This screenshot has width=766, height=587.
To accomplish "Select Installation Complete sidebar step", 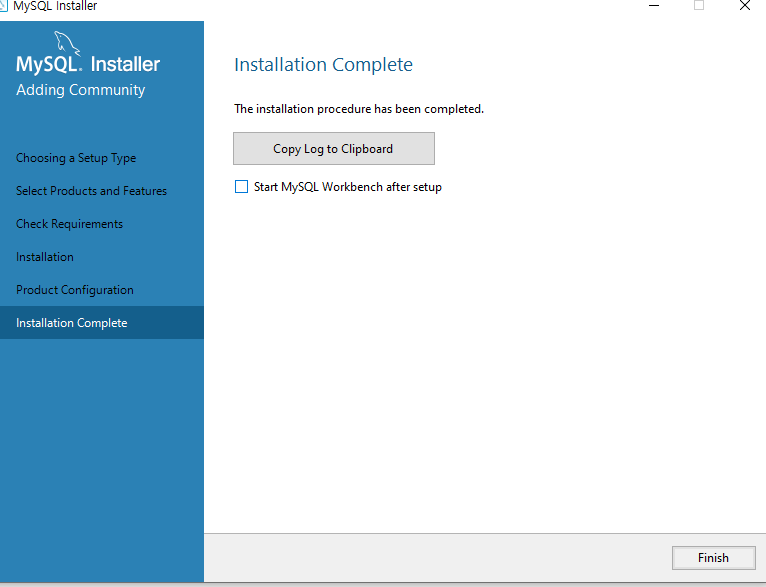I will [102, 322].
